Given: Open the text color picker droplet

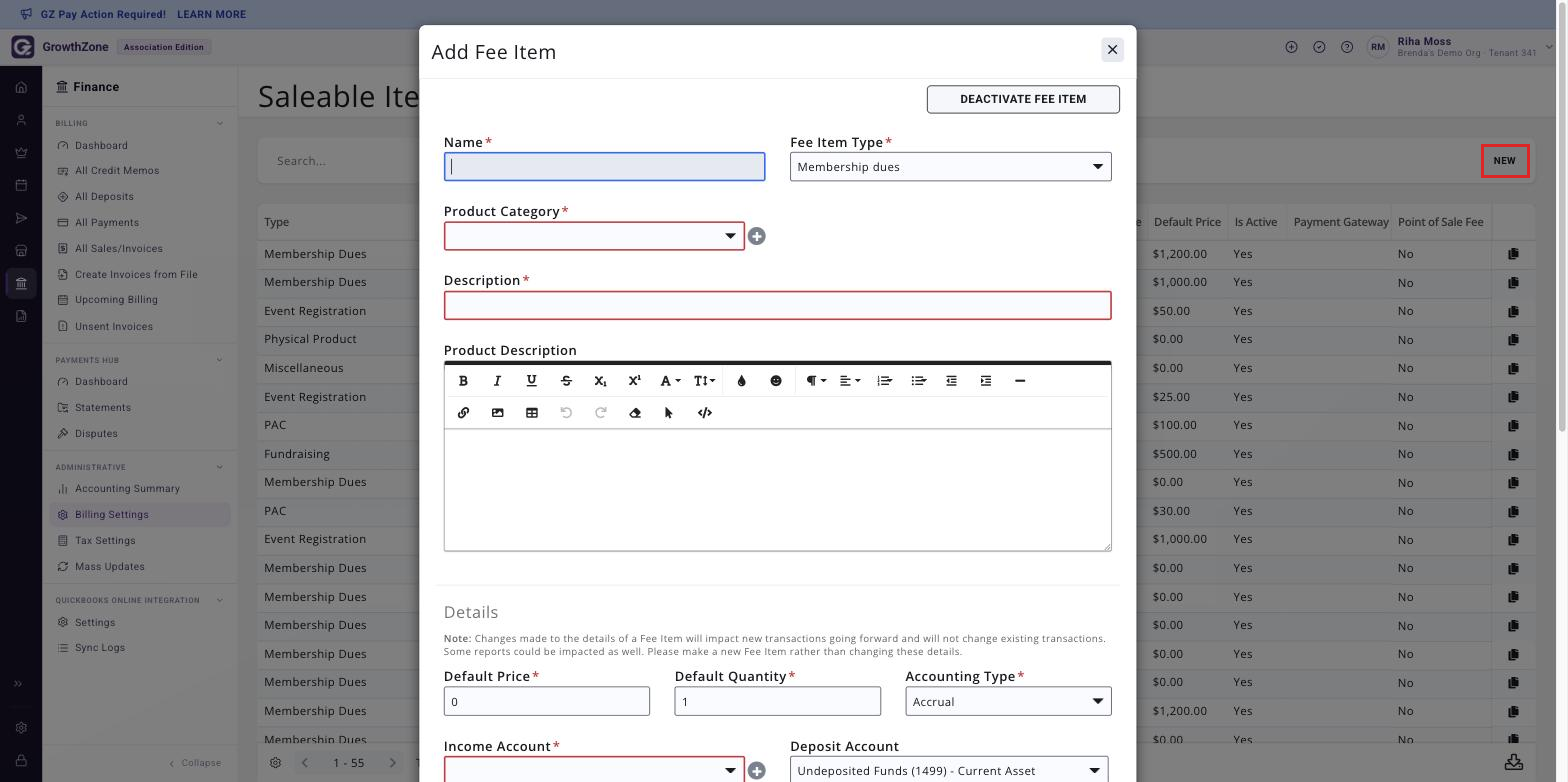Looking at the screenshot, I should [741, 381].
